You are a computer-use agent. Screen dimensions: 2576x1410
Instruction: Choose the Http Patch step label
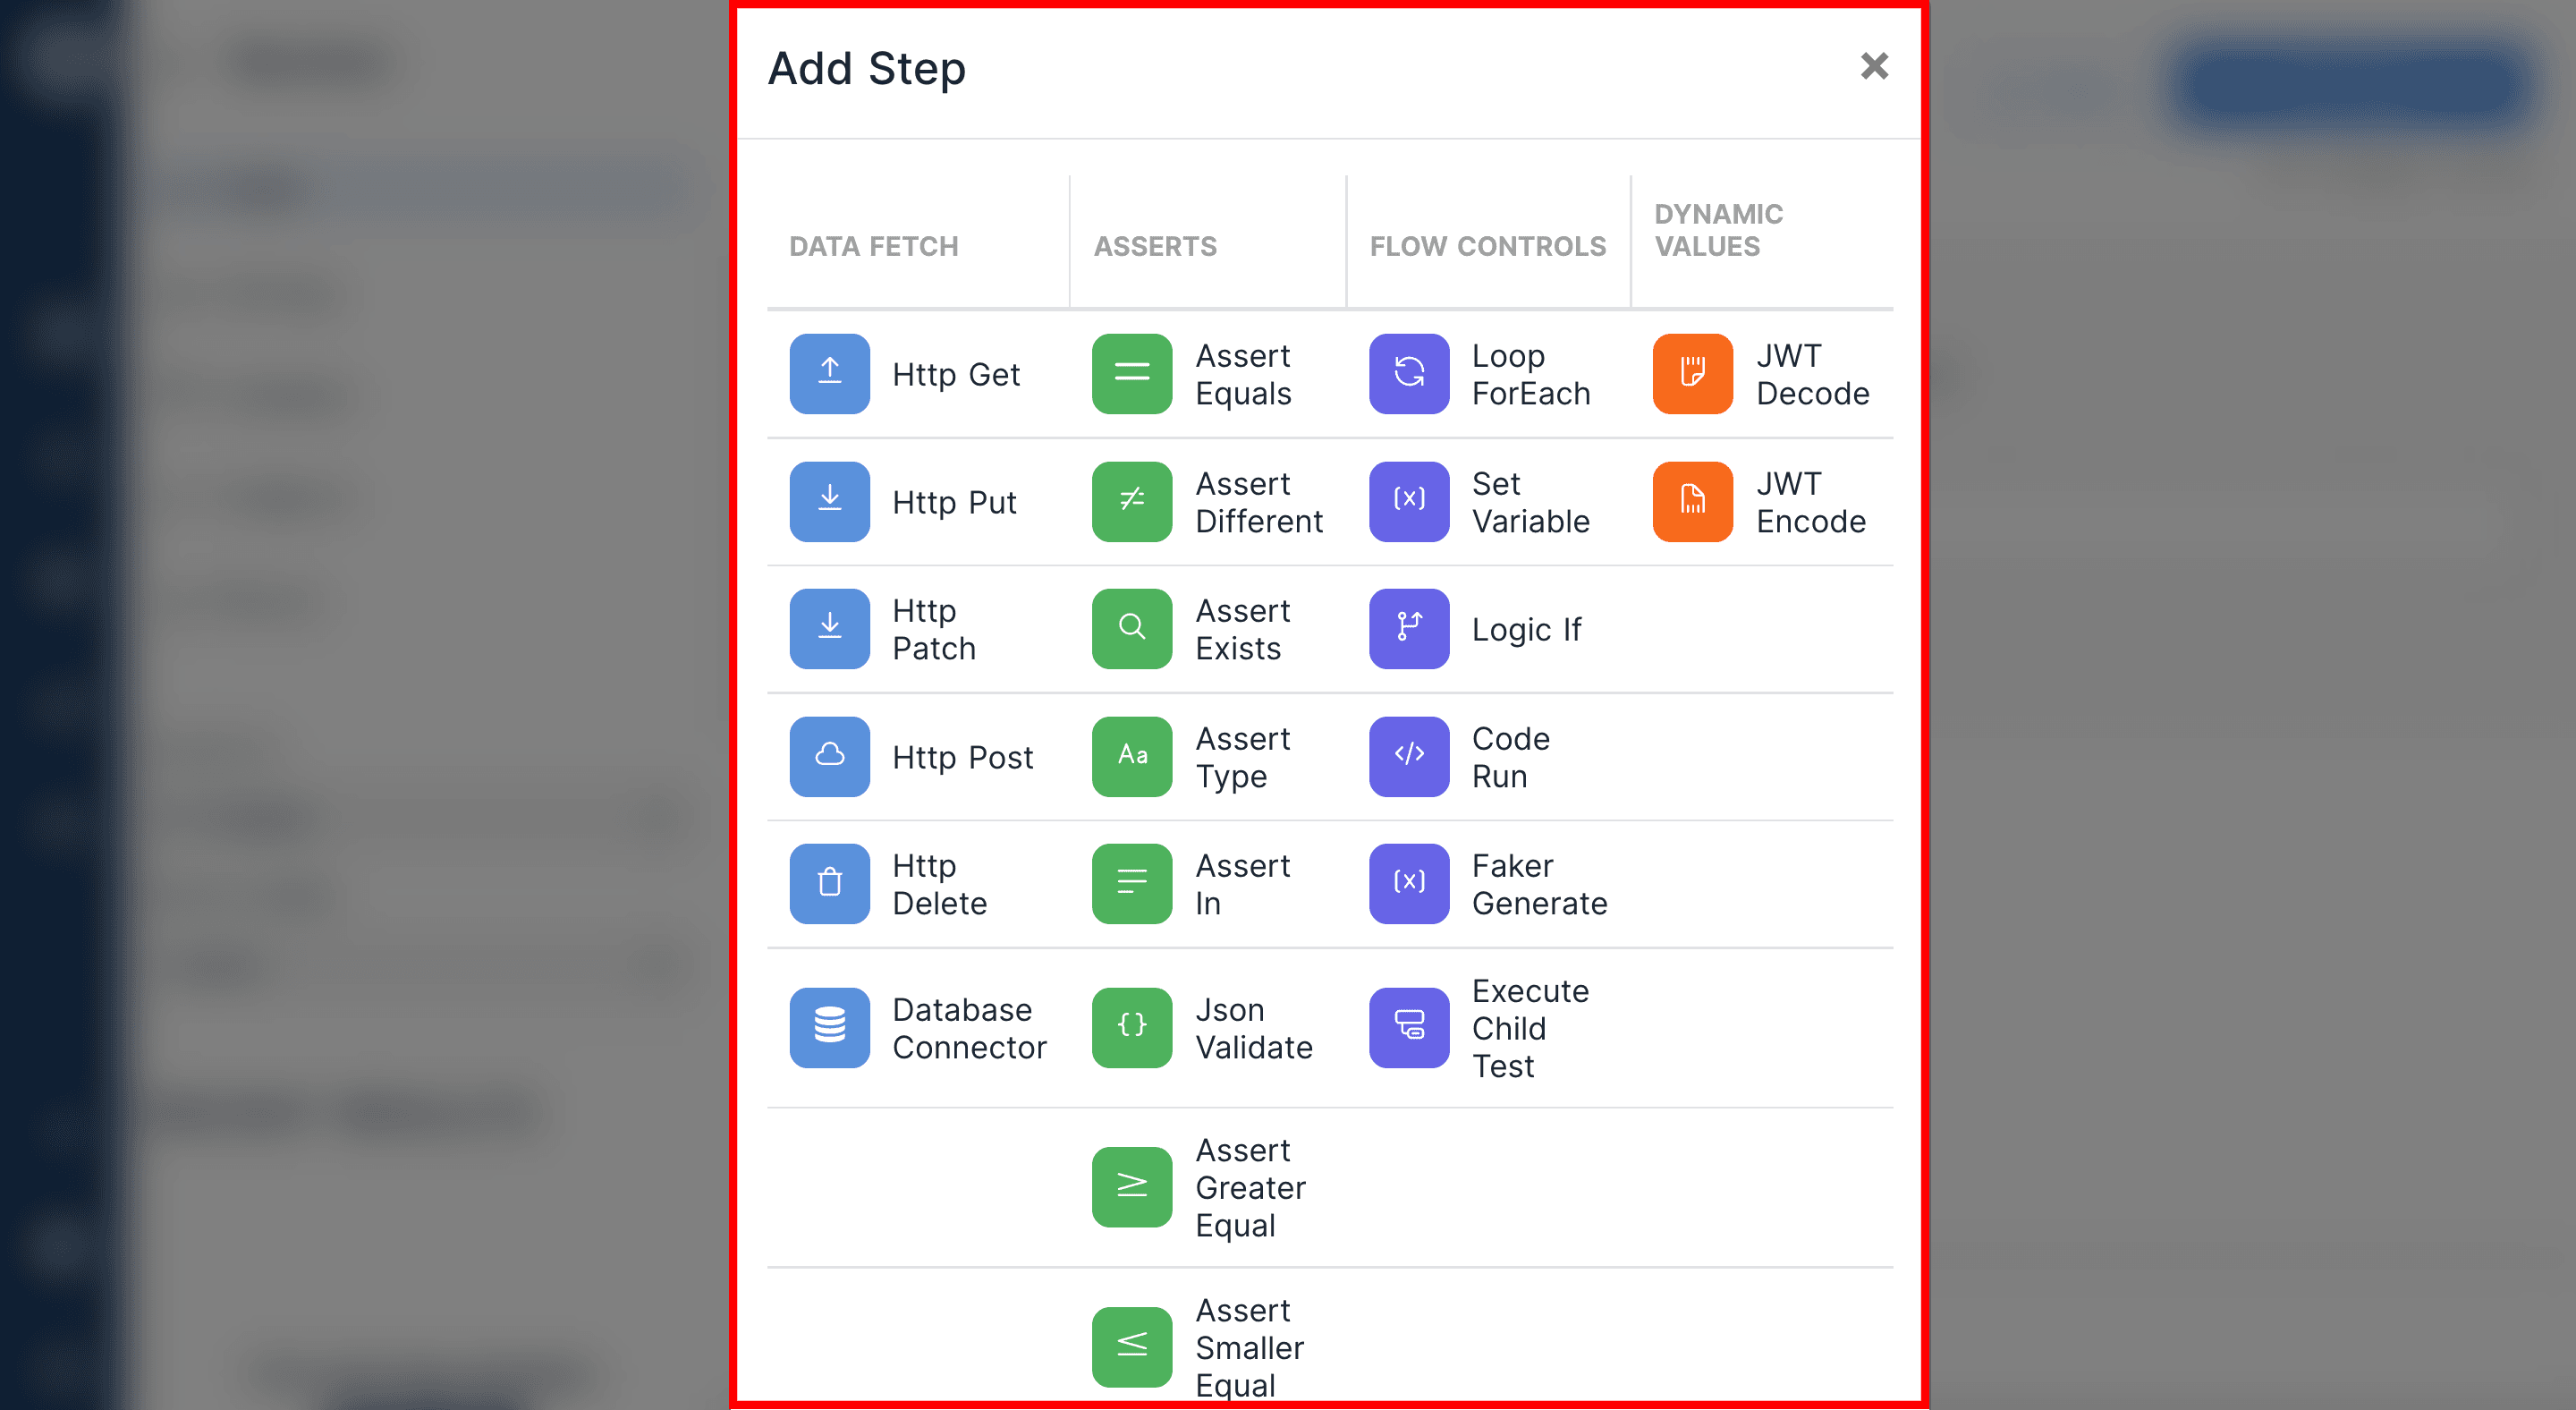point(934,629)
